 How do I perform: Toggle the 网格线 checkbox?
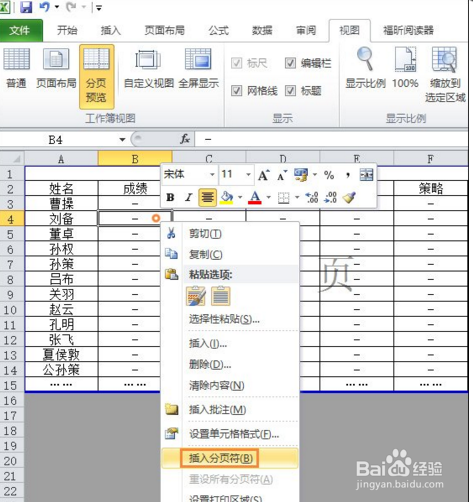click(236, 90)
